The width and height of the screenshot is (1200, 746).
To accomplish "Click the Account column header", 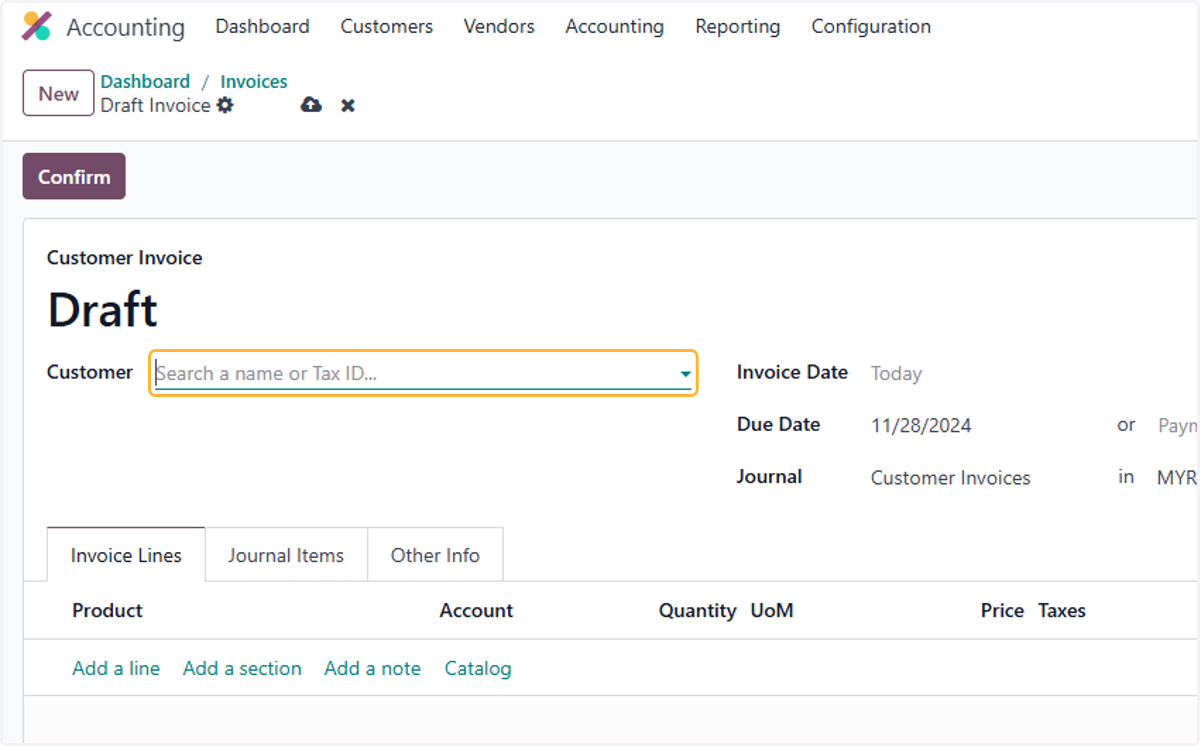I will [x=476, y=611].
